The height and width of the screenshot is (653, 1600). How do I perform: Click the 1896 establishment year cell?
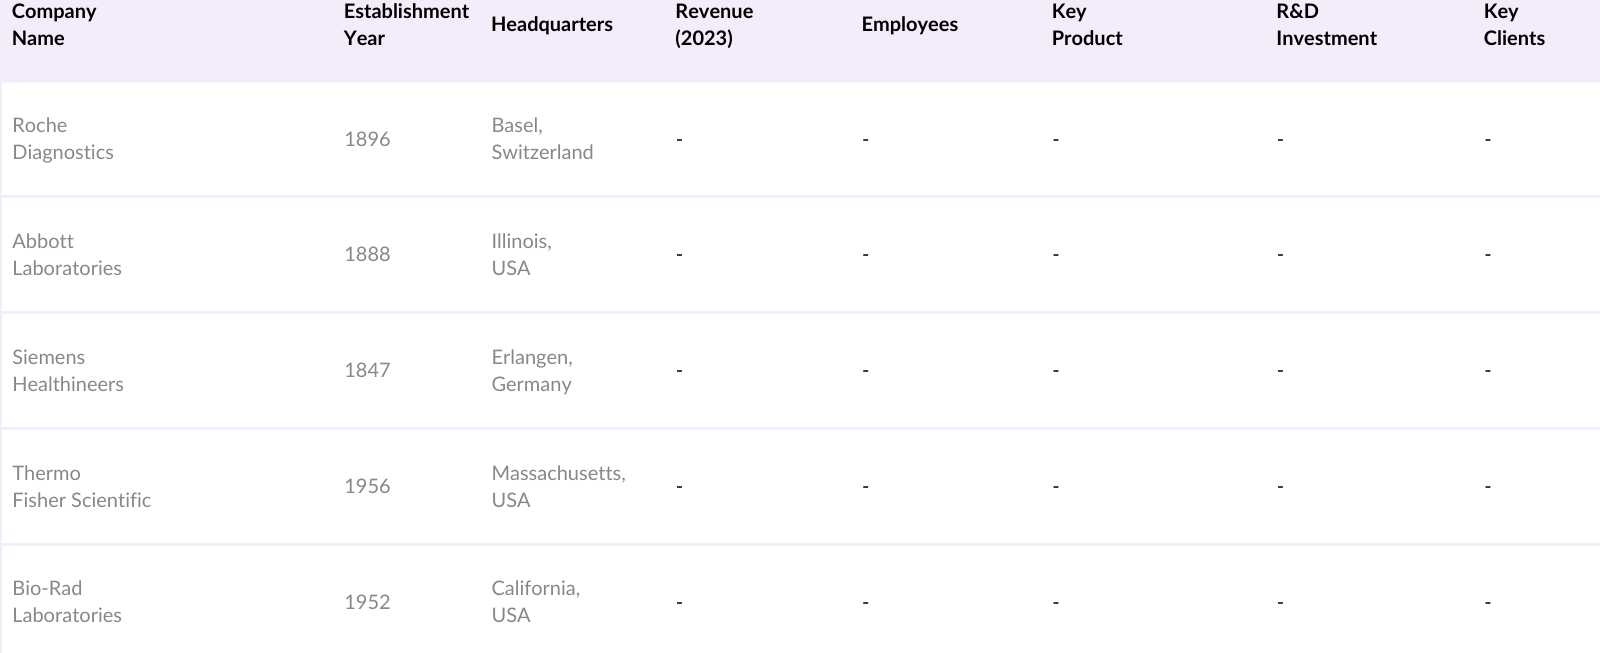click(x=367, y=139)
